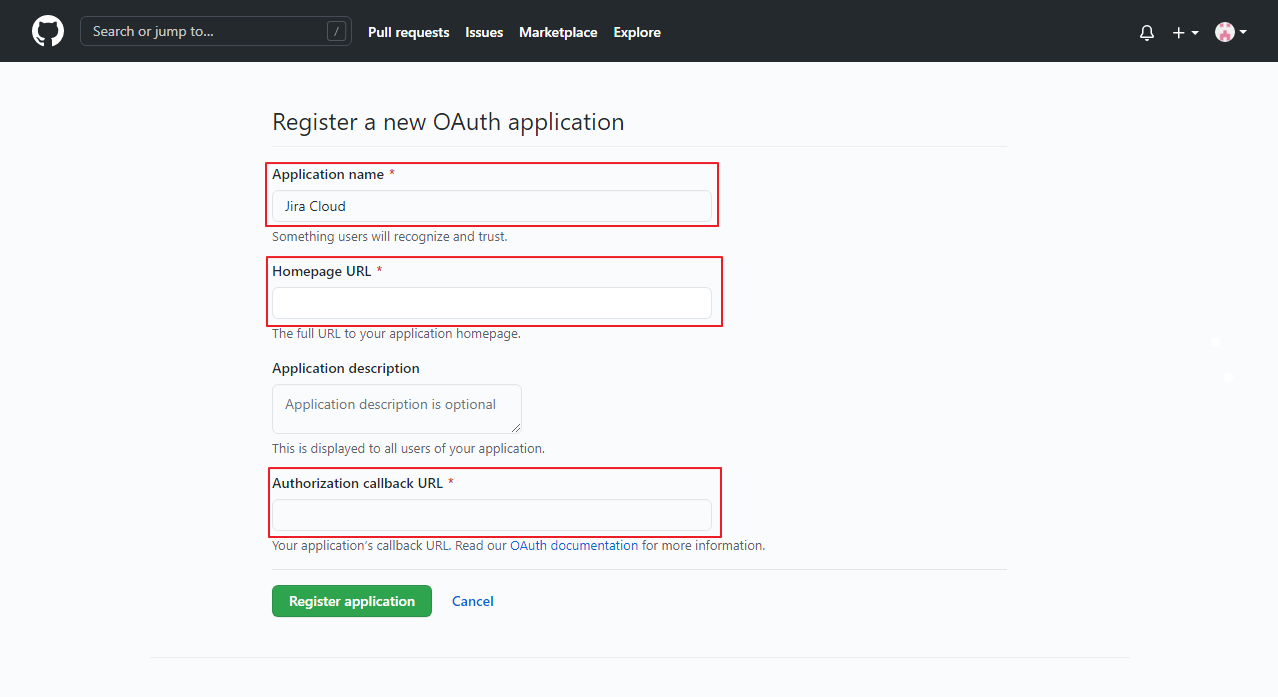The image size is (1278, 697).
Task: Click the Authorization callback URL field
Action: (x=492, y=515)
